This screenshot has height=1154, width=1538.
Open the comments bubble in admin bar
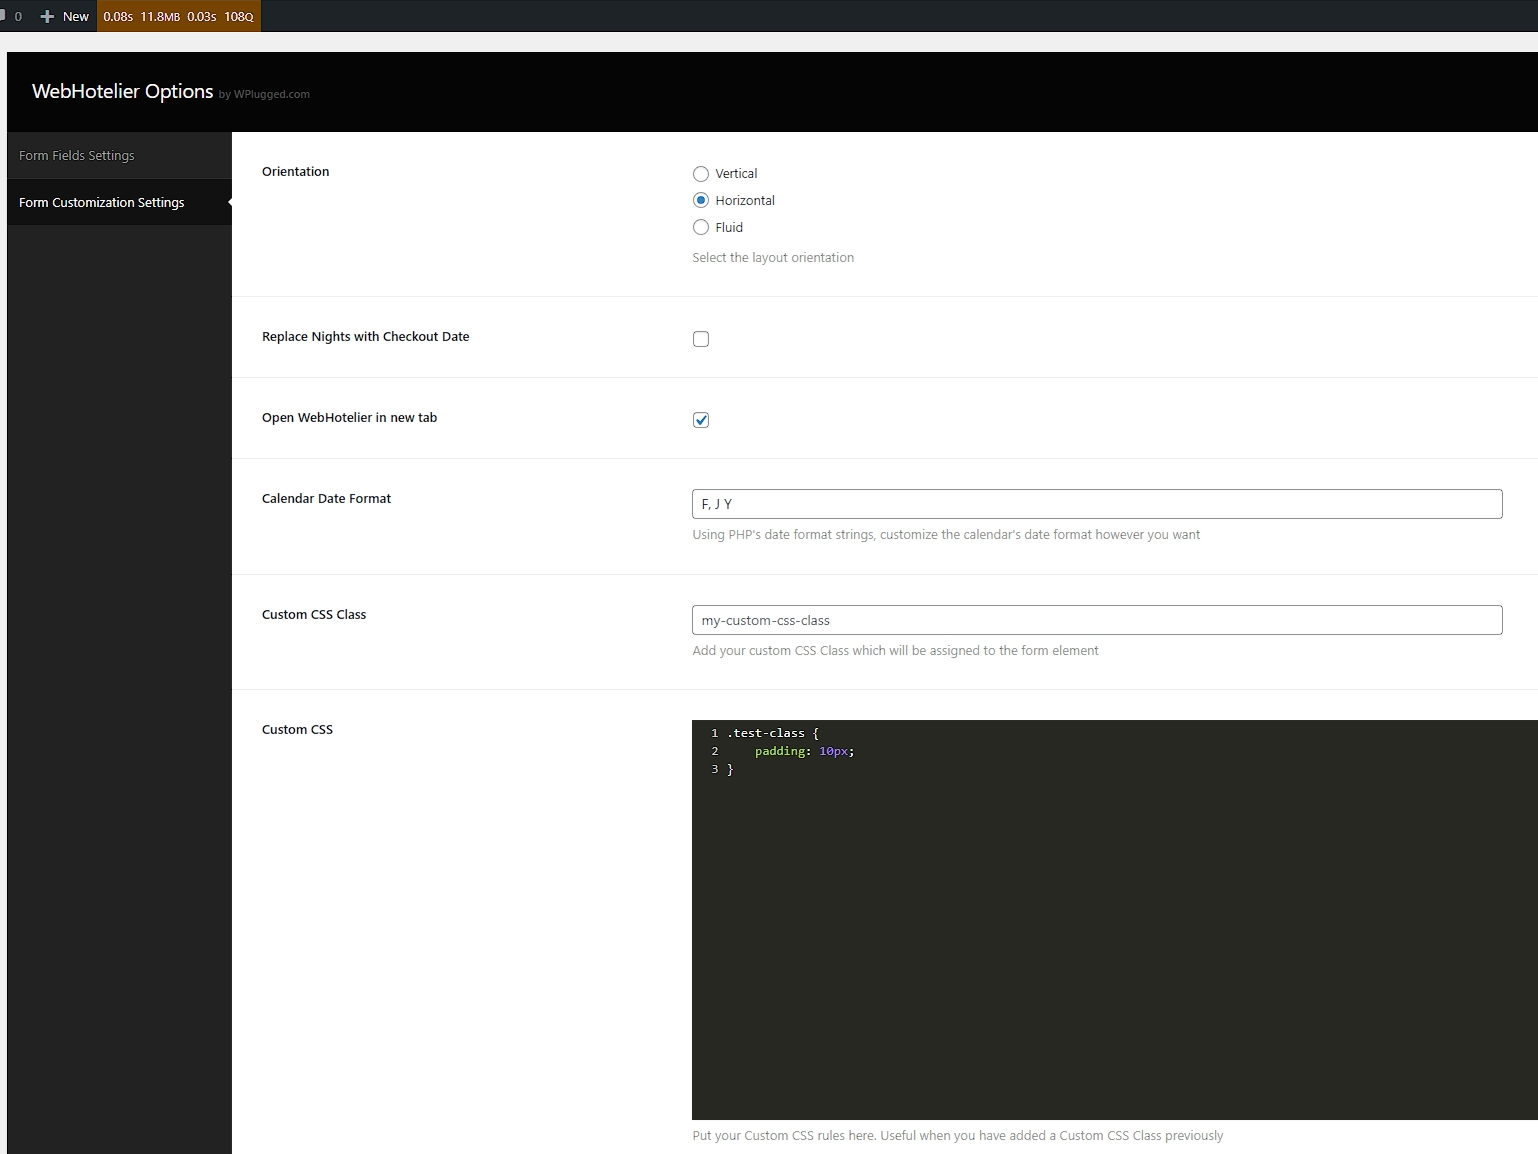(12, 16)
